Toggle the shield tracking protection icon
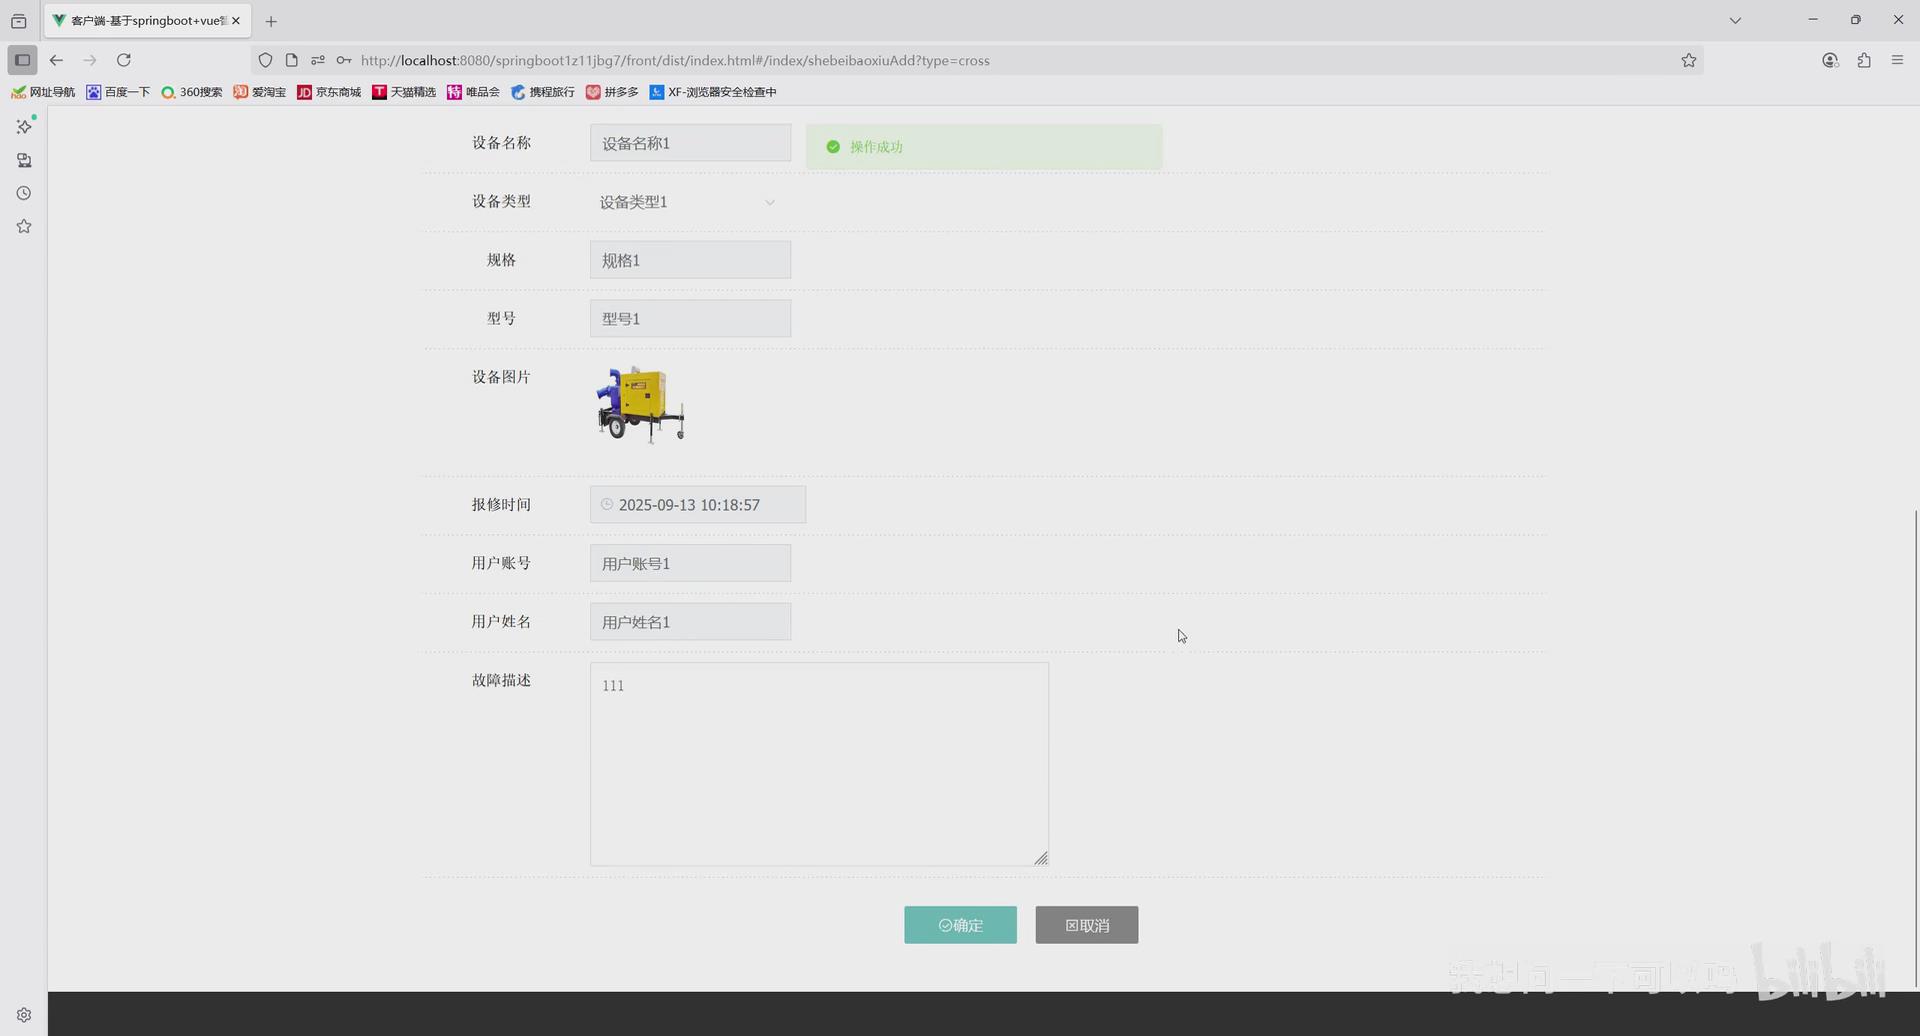Screen dimensions: 1920x1036 265,60
